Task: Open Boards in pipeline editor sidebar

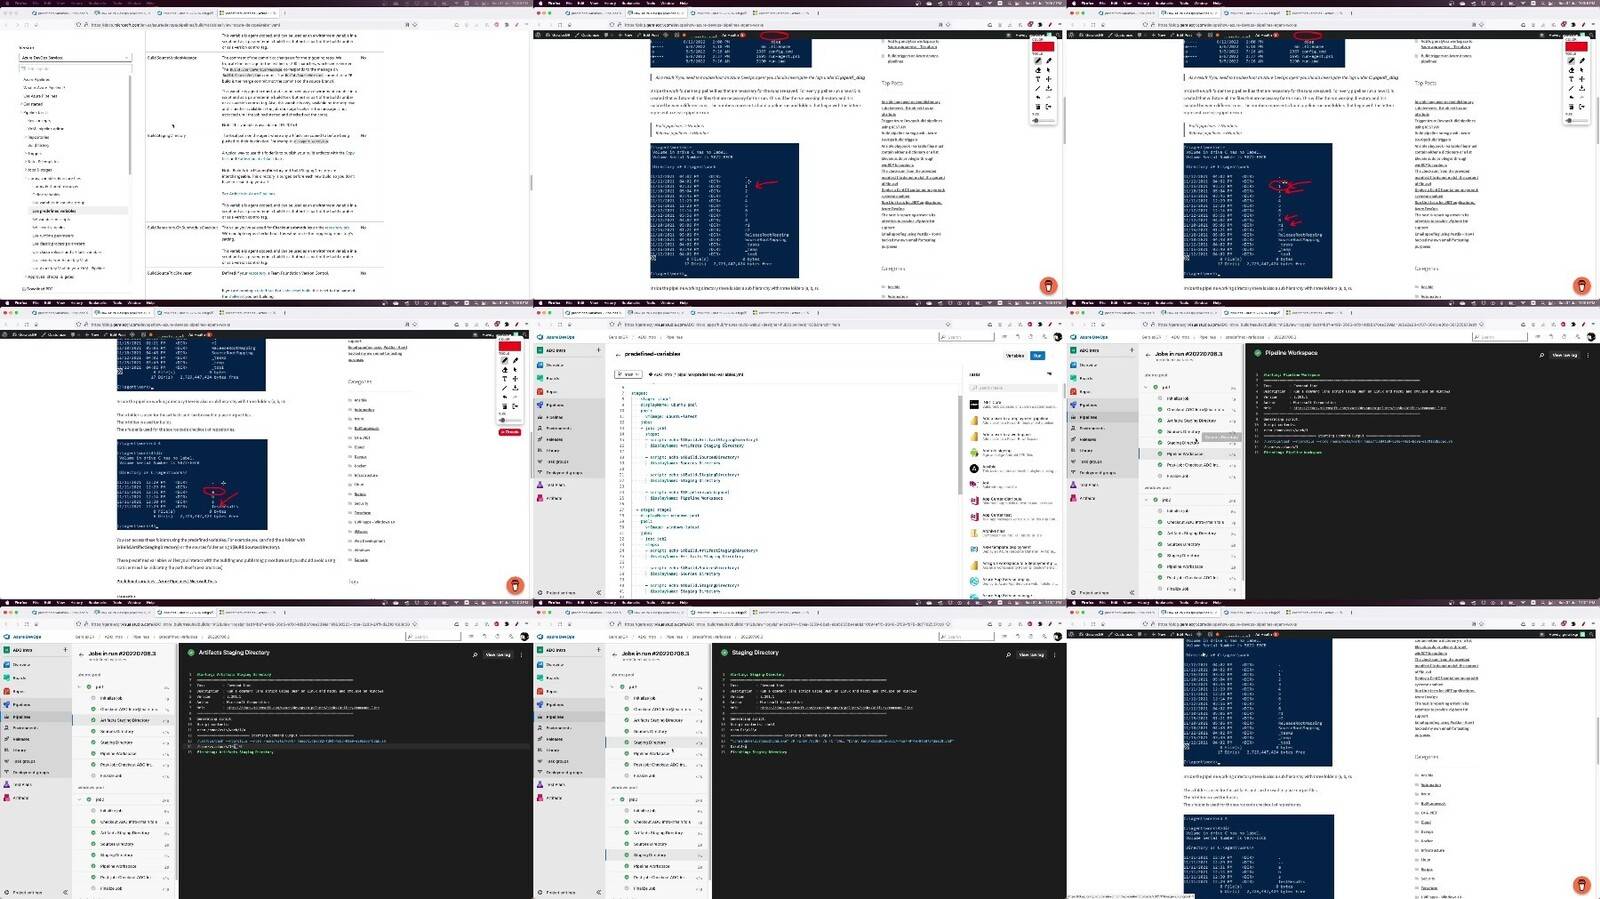Action: tap(553, 378)
